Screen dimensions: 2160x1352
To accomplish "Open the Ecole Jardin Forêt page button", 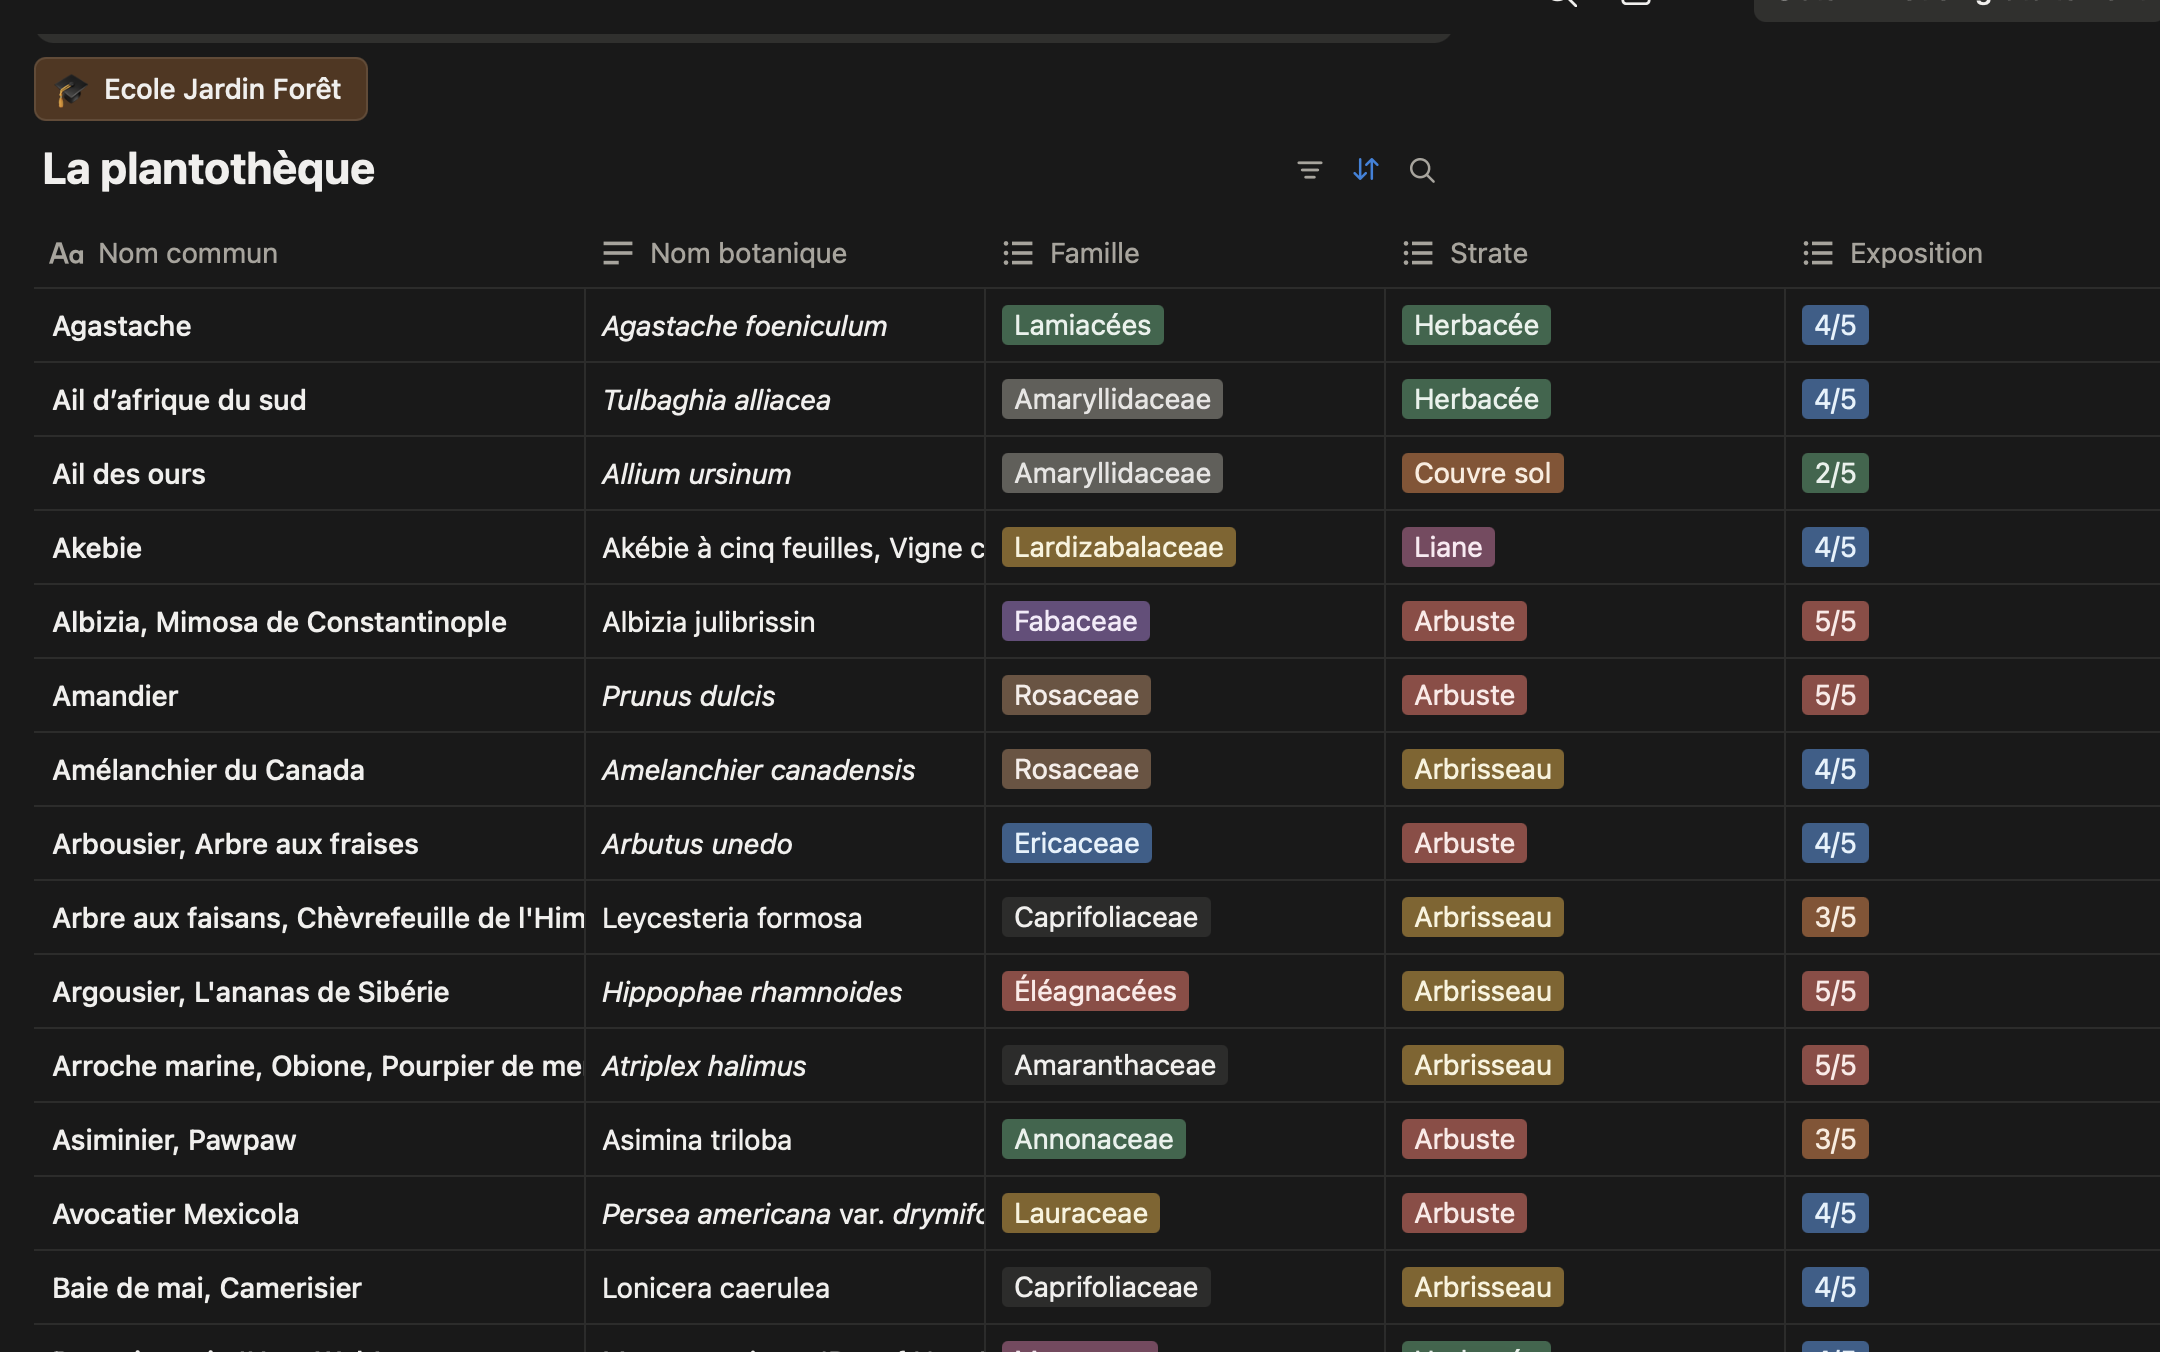I will [222, 90].
